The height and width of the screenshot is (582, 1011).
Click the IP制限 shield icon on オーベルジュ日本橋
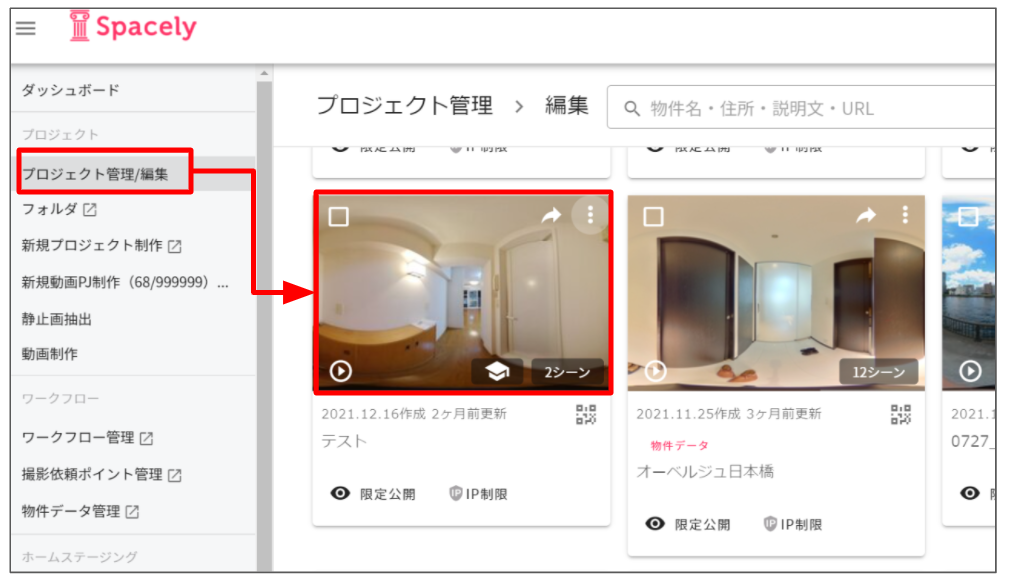point(770,524)
